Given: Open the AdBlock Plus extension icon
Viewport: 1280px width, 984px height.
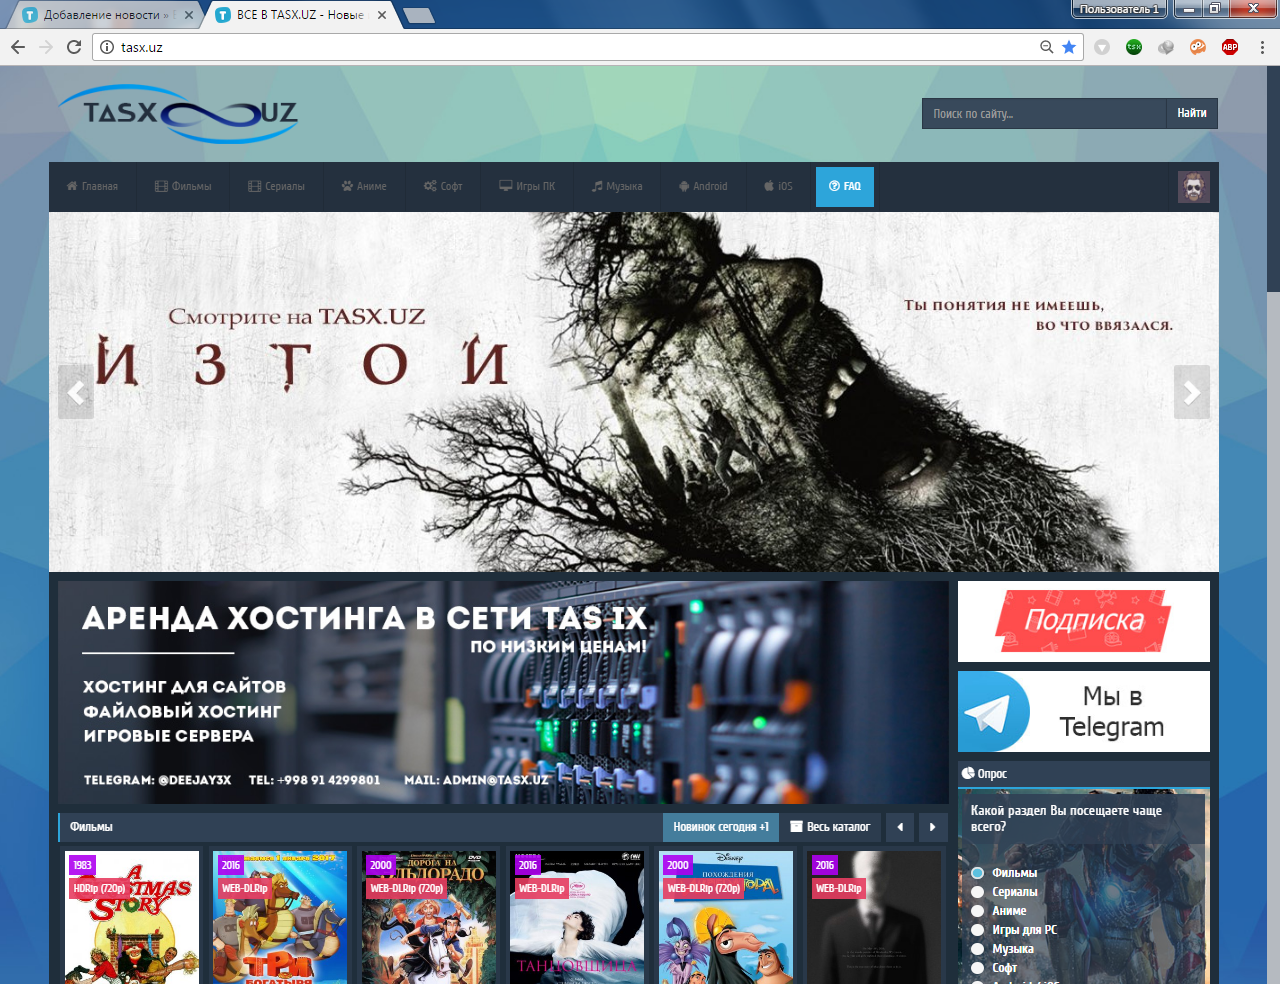Looking at the screenshot, I should click(x=1230, y=47).
